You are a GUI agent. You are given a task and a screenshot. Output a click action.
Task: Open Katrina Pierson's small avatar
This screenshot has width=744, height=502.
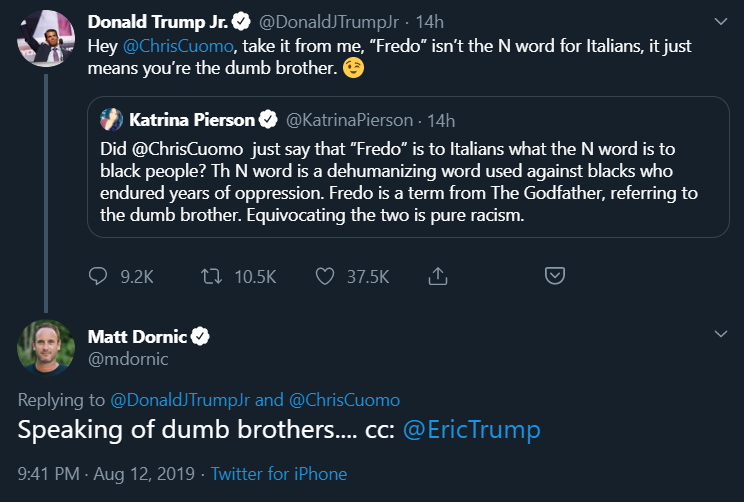click(112, 119)
